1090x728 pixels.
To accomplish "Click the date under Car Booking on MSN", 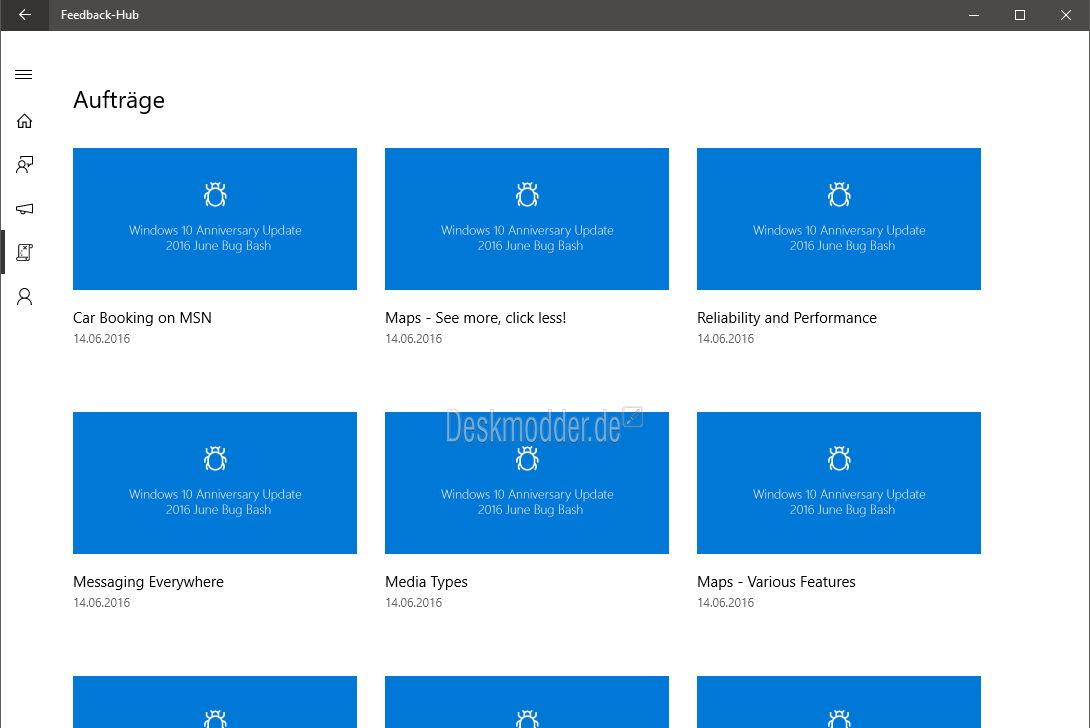I will tap(101, 339).
